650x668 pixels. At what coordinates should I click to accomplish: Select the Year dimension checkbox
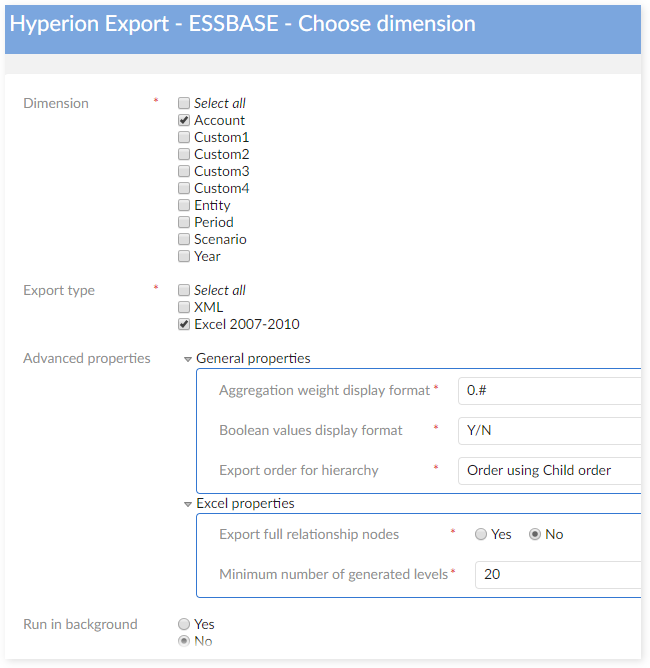click(x=184, y=256)
